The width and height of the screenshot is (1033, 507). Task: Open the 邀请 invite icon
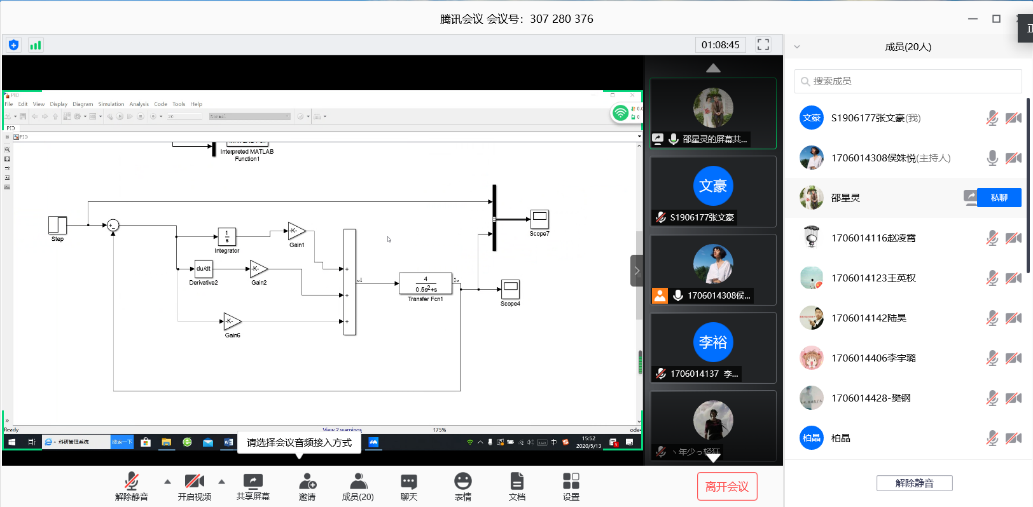(307, 482)
